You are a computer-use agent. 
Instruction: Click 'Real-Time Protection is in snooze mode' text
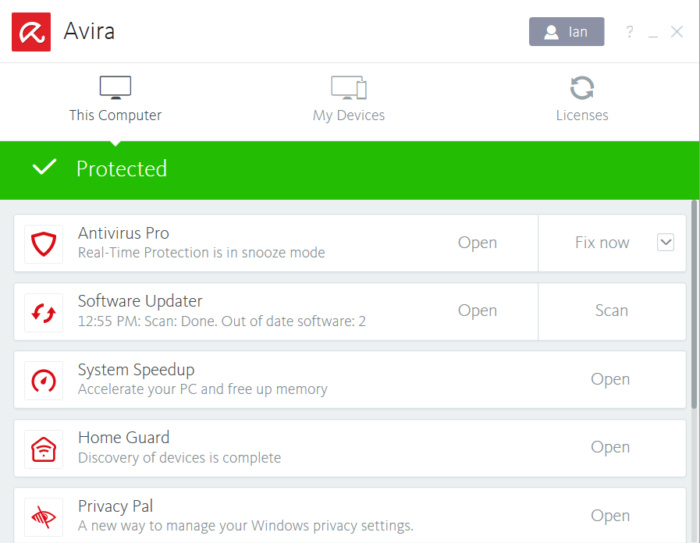[x=201, y=253]
